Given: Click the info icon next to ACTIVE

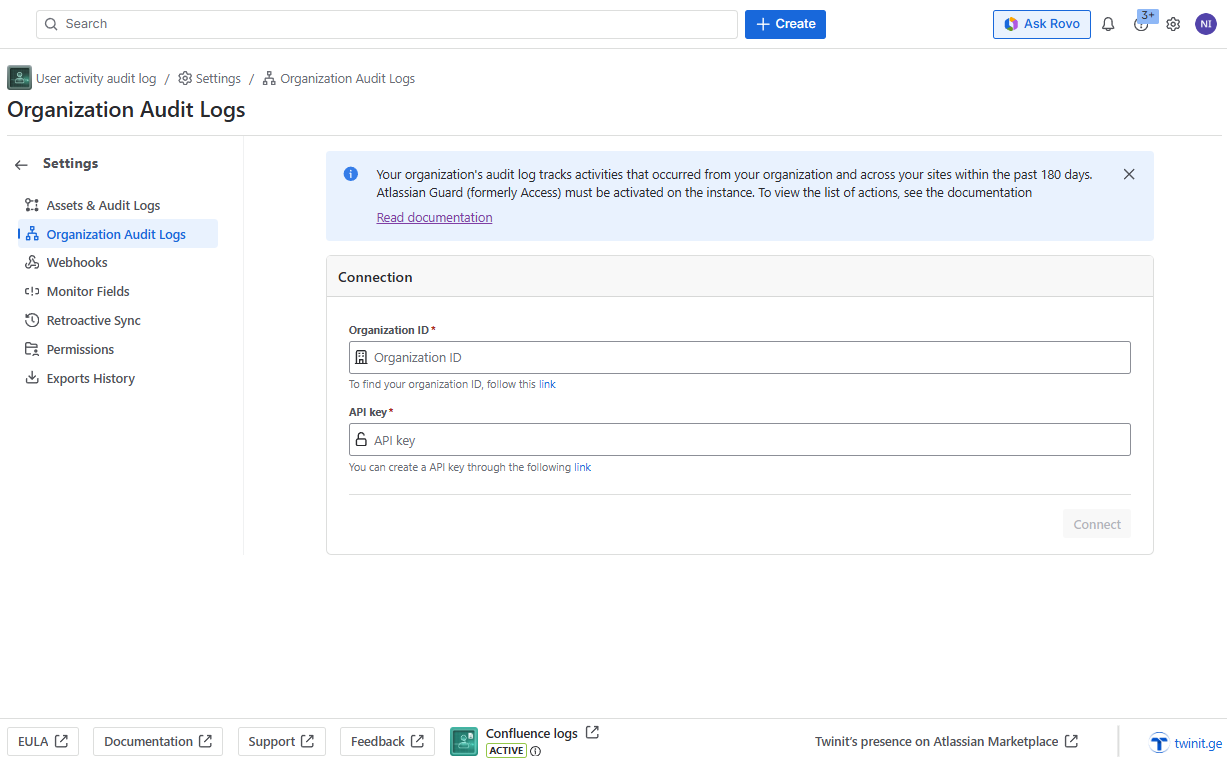Looking at the screenshot, I should pos(536,751).
